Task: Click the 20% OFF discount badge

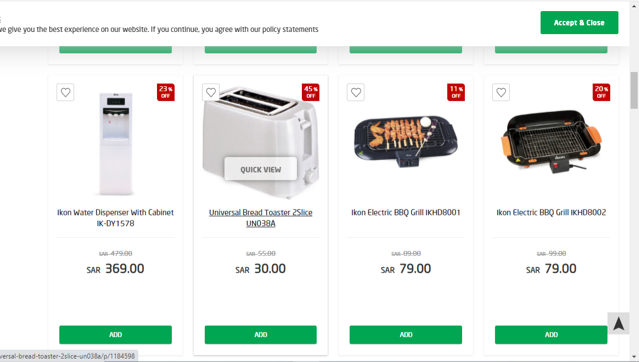Action: click(x=601, y=92)
